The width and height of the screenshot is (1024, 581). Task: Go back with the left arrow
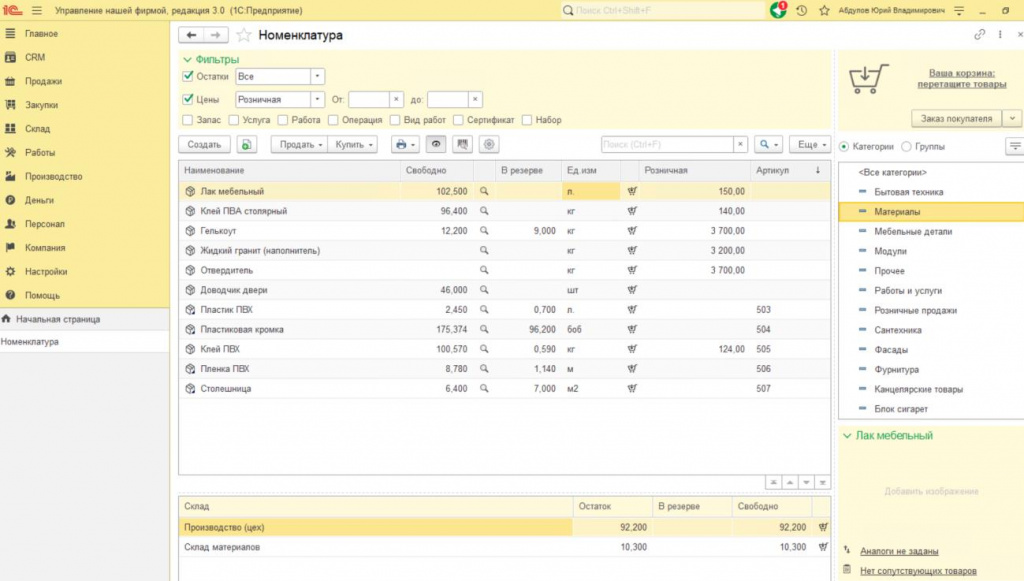coord(191,35)
